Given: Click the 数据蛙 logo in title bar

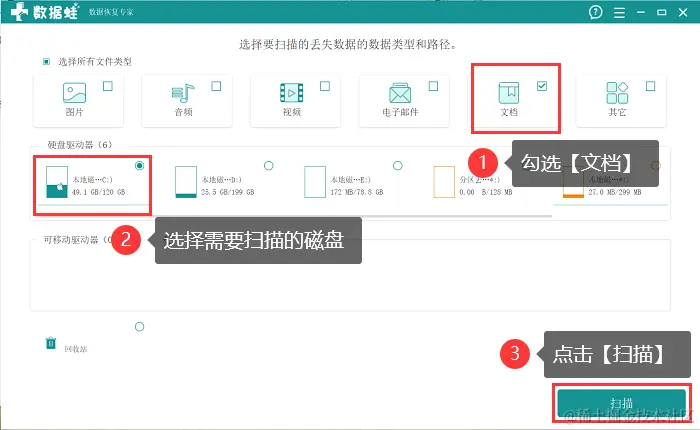Looking at the screenshot, I should click(x=44, y=12).
